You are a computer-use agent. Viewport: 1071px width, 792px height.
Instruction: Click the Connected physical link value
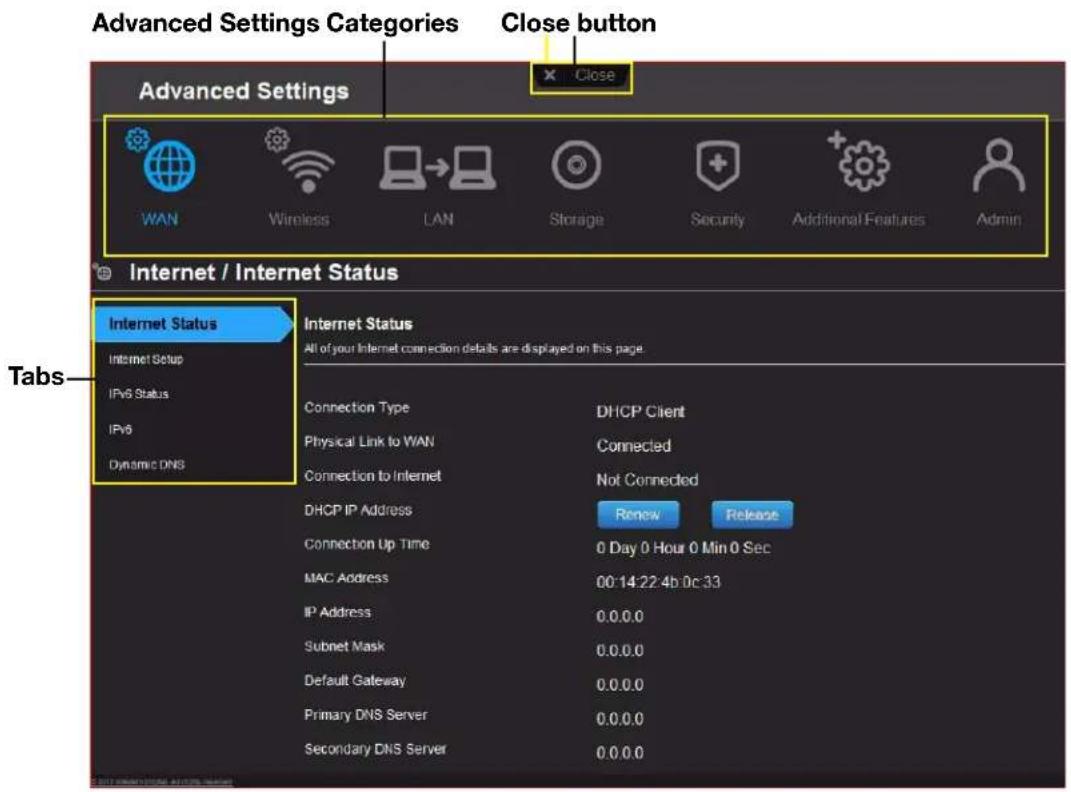point(633,446)
